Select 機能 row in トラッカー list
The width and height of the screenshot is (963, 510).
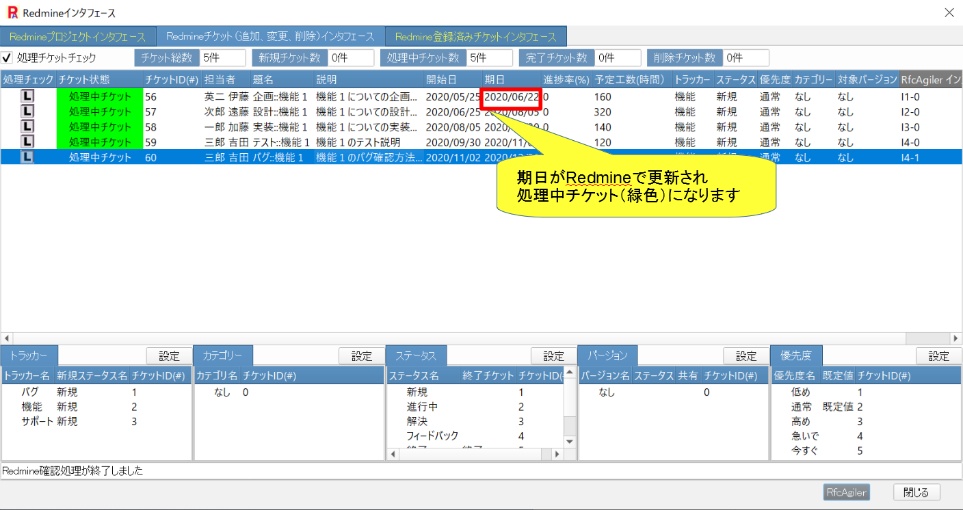click(x=97, y=407)
